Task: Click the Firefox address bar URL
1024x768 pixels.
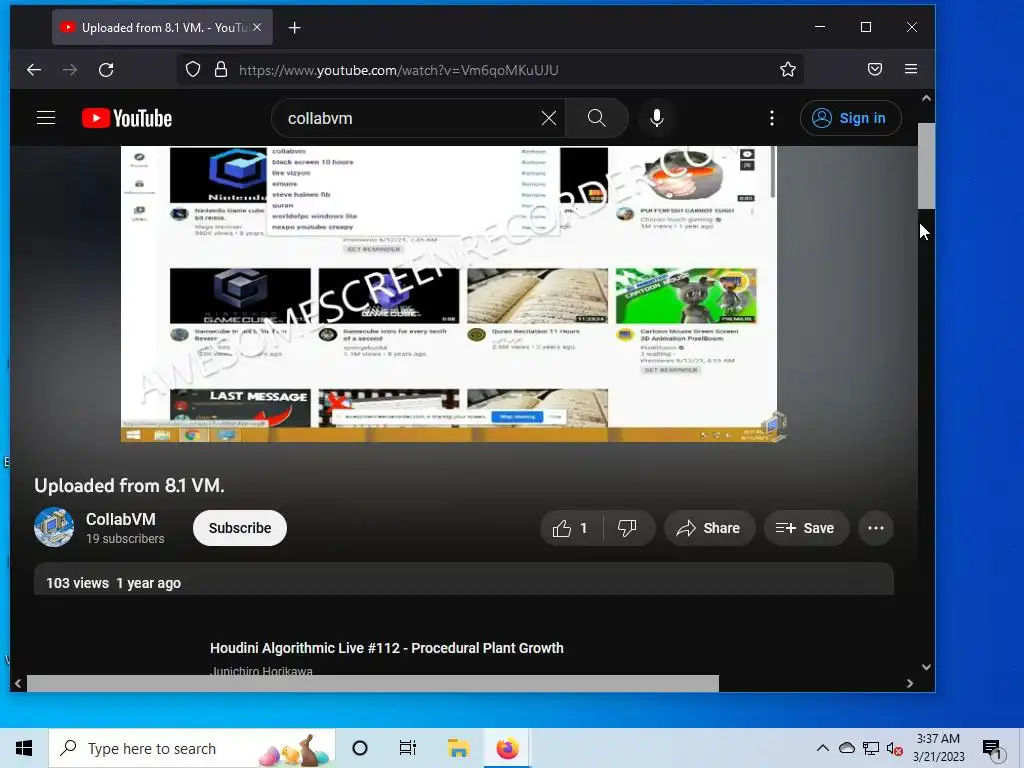Action: [x=398, y=71]
